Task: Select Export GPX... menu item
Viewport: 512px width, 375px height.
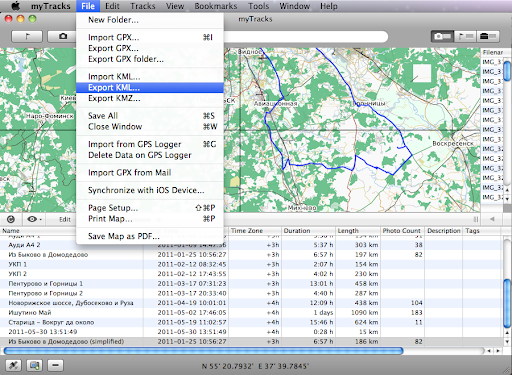Action: (x=150, y=48)
